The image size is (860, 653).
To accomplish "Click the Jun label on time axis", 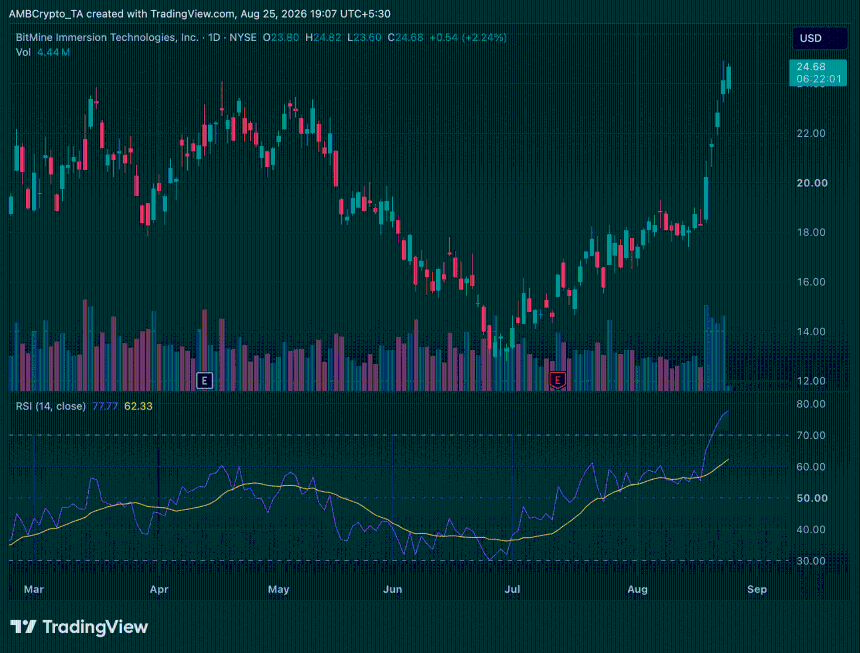I will [392, 589].
